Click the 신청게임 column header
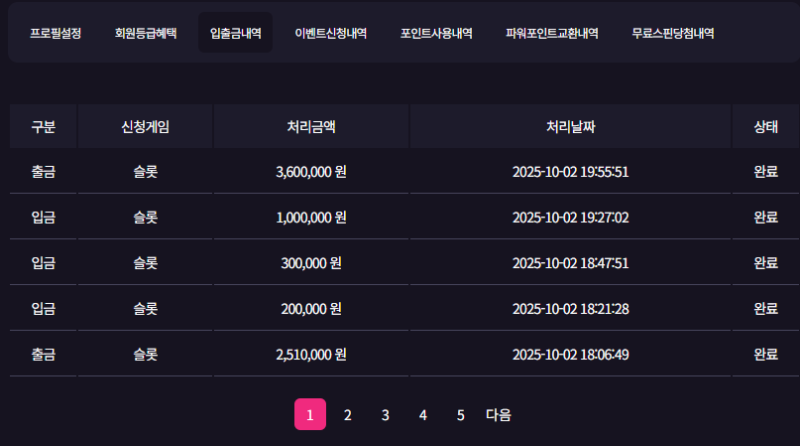The height and width of the screenshot is (446, 800). pos(145,127)
